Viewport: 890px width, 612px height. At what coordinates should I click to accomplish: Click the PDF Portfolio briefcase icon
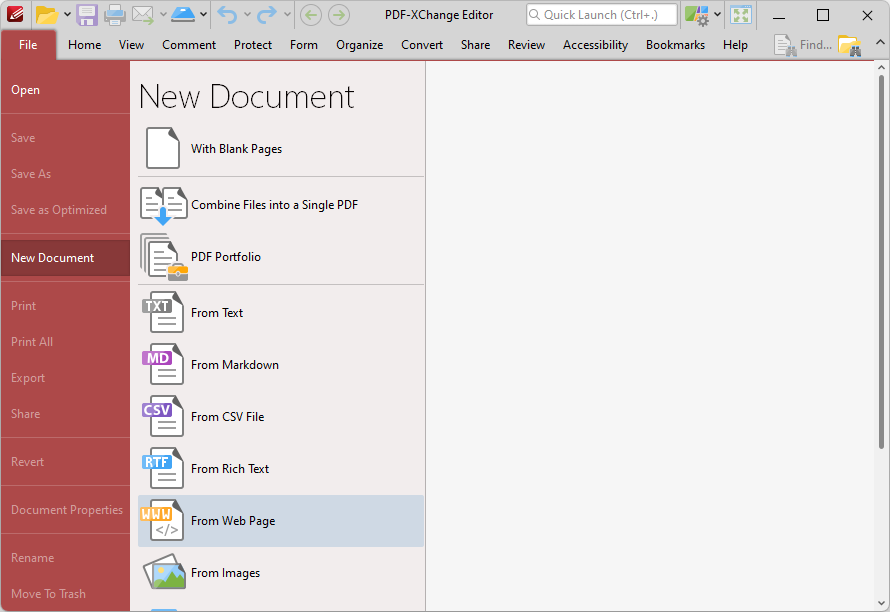click(x=163, y=257)
